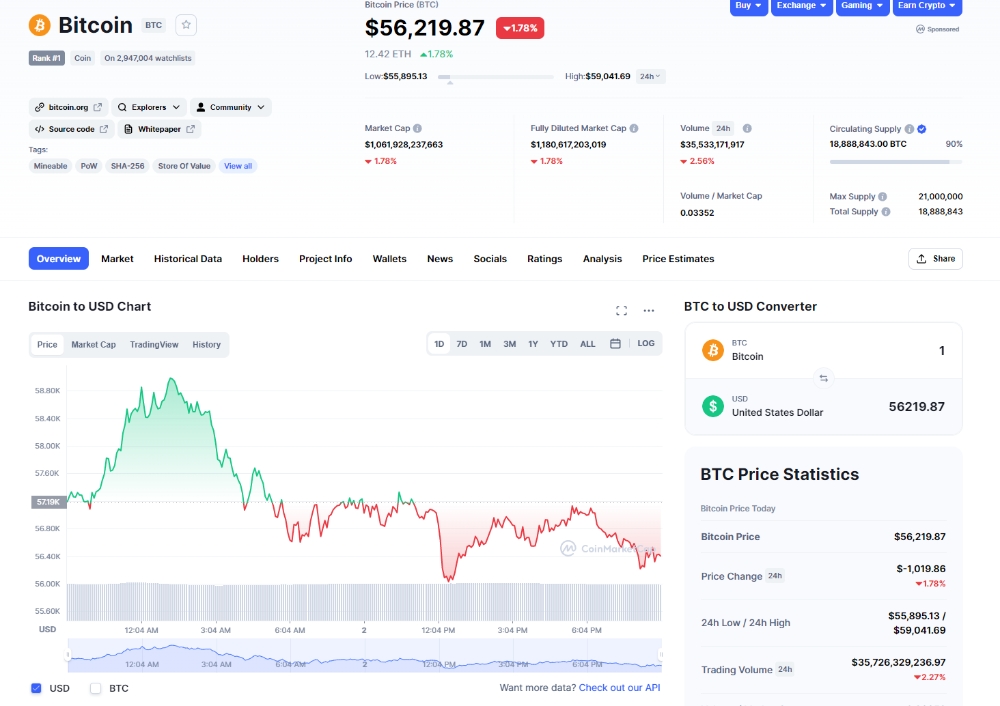Open the bitcoin.org website link
Image resolution: width=1000 pixels, height=706 pixels.
pyautogui.click(x=68, y=107)
